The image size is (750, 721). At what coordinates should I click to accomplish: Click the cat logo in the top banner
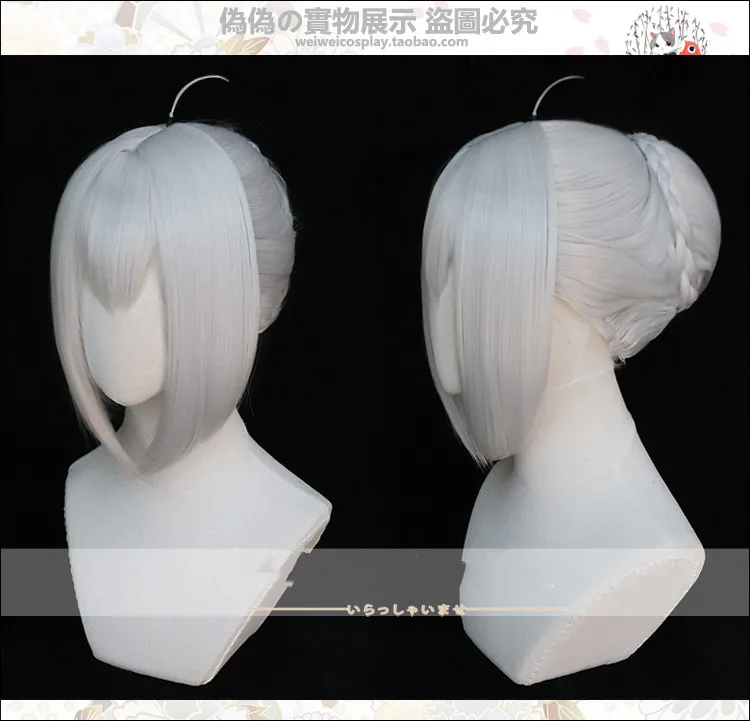pyautogui.click(x=667, y=33)
